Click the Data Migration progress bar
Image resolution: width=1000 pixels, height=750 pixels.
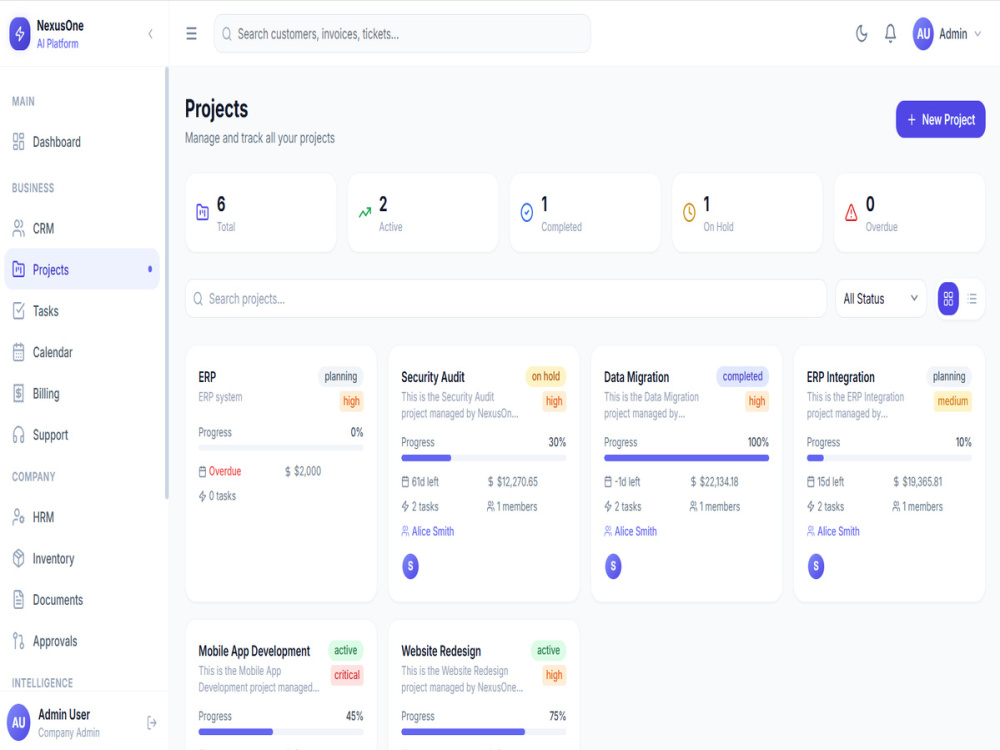pyautogui.click(x=686, y=458)
